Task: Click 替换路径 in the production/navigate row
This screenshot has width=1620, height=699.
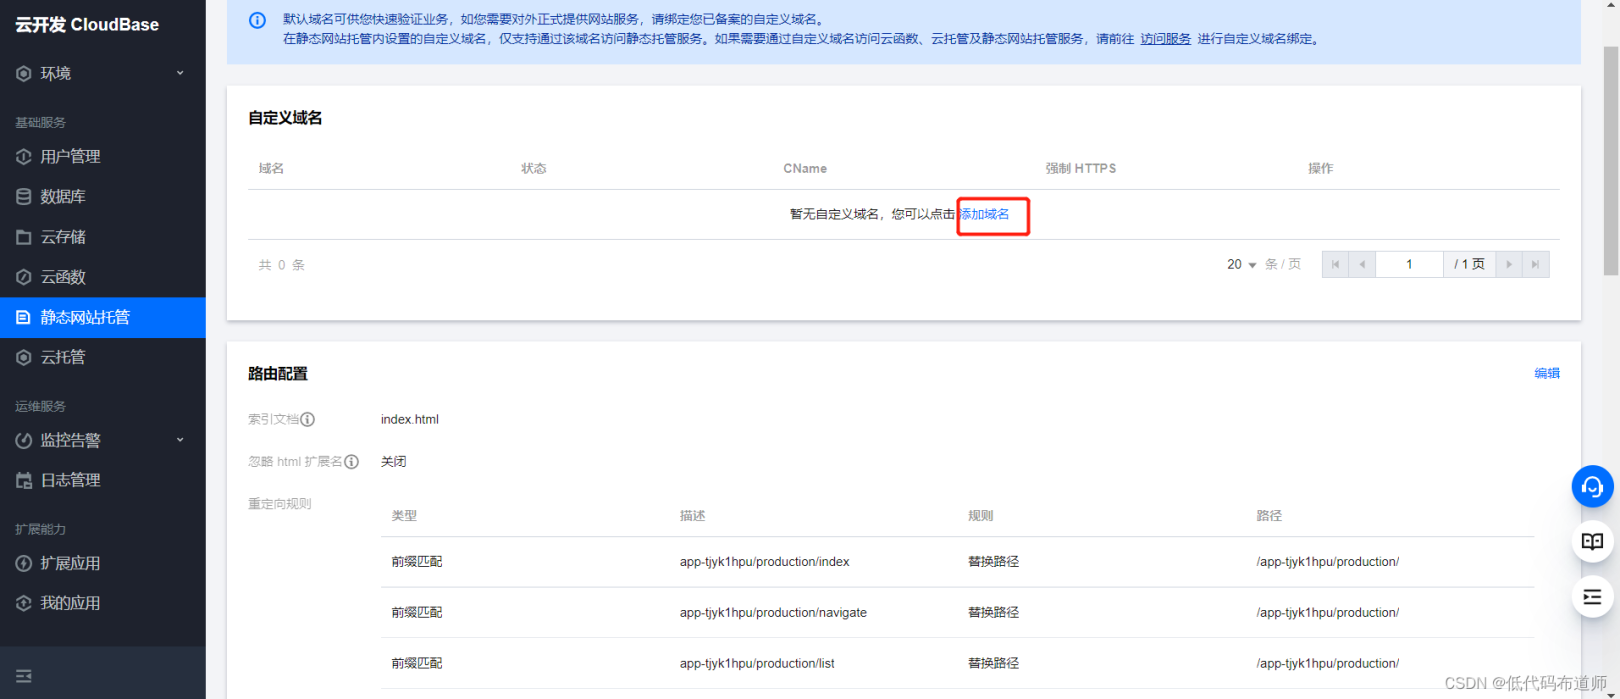Action: tap(993, 613)
